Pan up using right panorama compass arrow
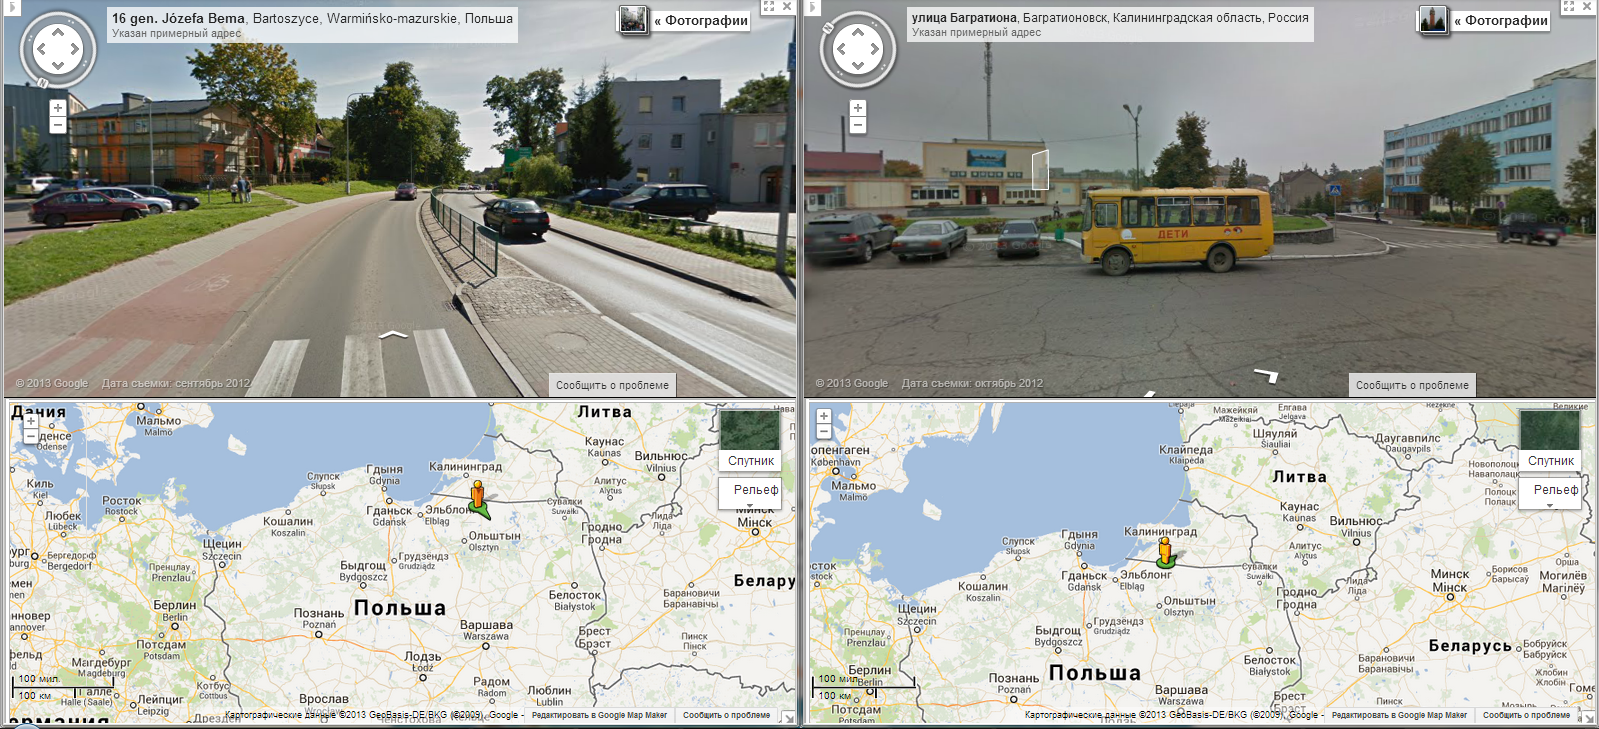Image resolution: width=1599 pixels, height=729 pixels. (857, 31)
